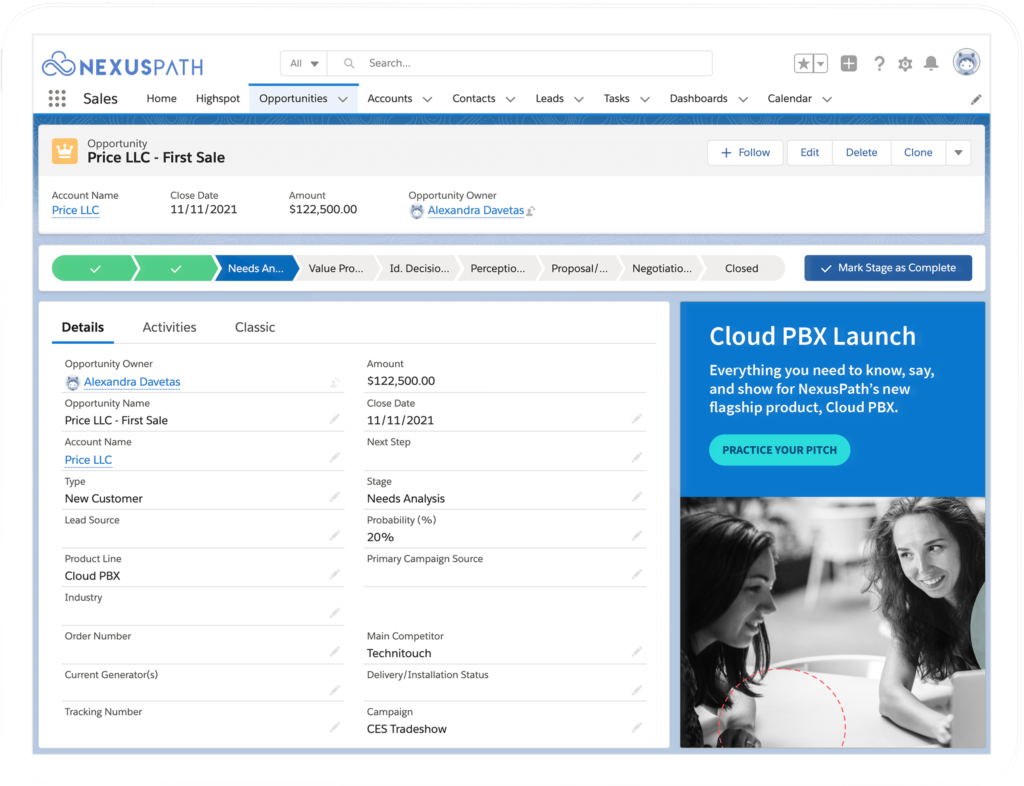This screenshot has height=786, width=1024.
Task: Expand the Leads tab chevron
Action: [579, 99]
